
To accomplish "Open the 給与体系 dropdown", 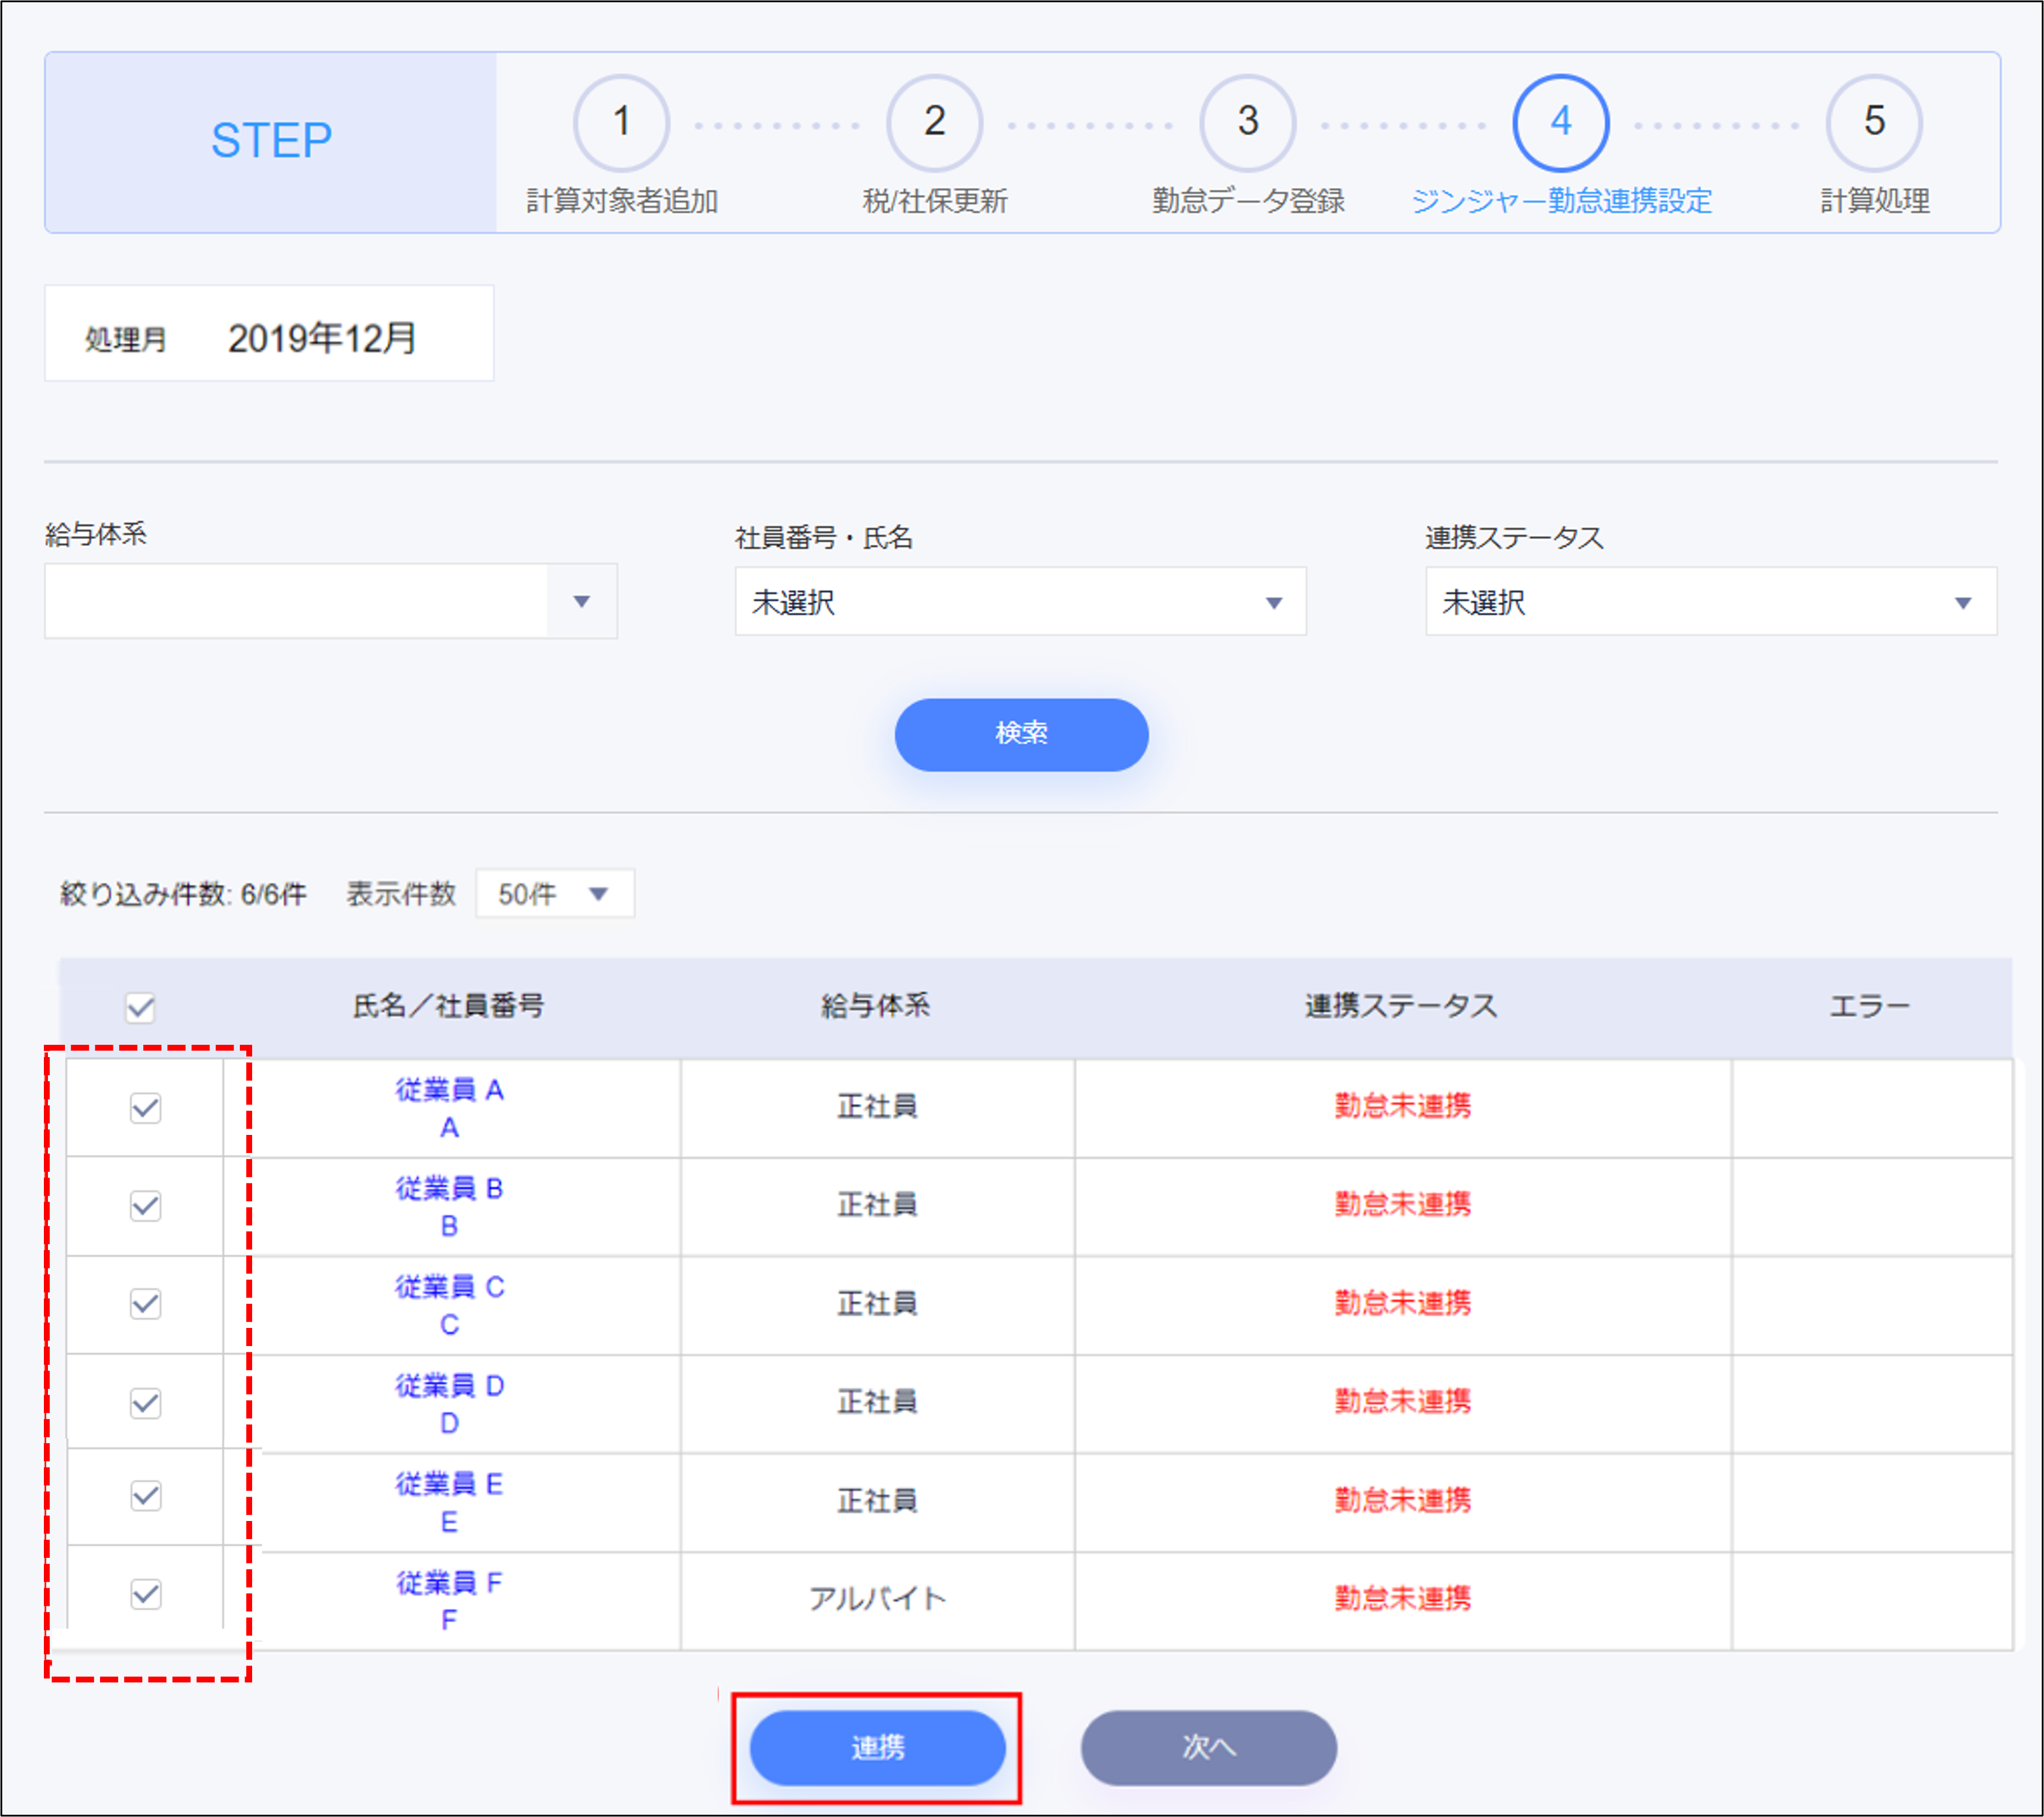I will [331, 601].
